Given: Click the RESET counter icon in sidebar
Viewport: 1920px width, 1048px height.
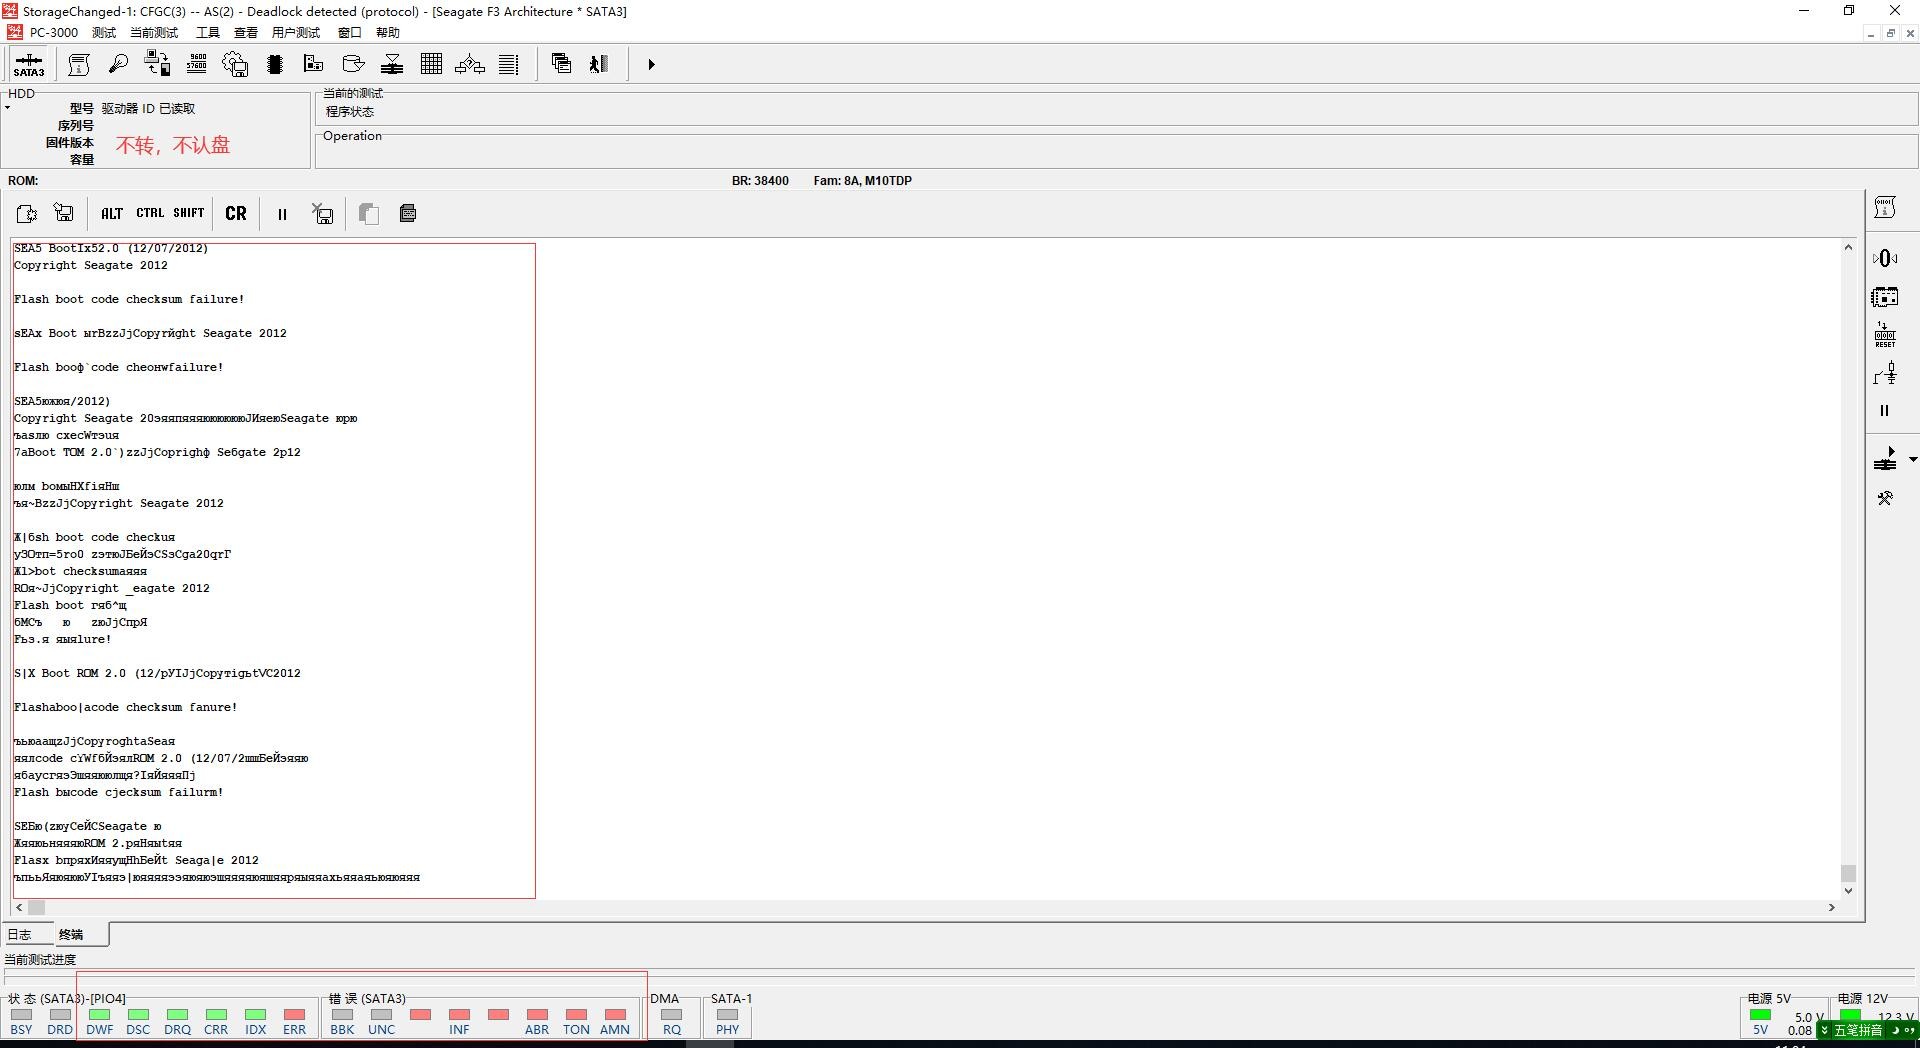Looking at the screenshot, I should click(x=1885, y=335).
